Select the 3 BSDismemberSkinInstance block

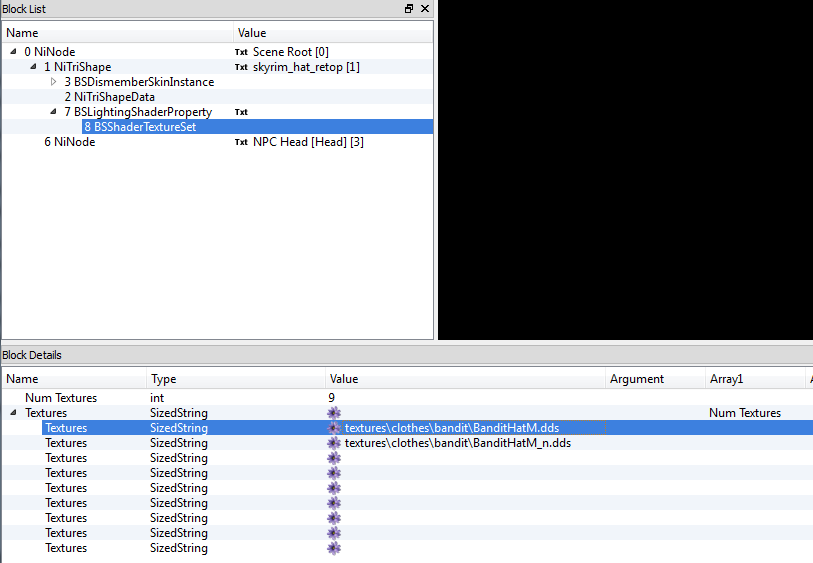pos(139,82)
